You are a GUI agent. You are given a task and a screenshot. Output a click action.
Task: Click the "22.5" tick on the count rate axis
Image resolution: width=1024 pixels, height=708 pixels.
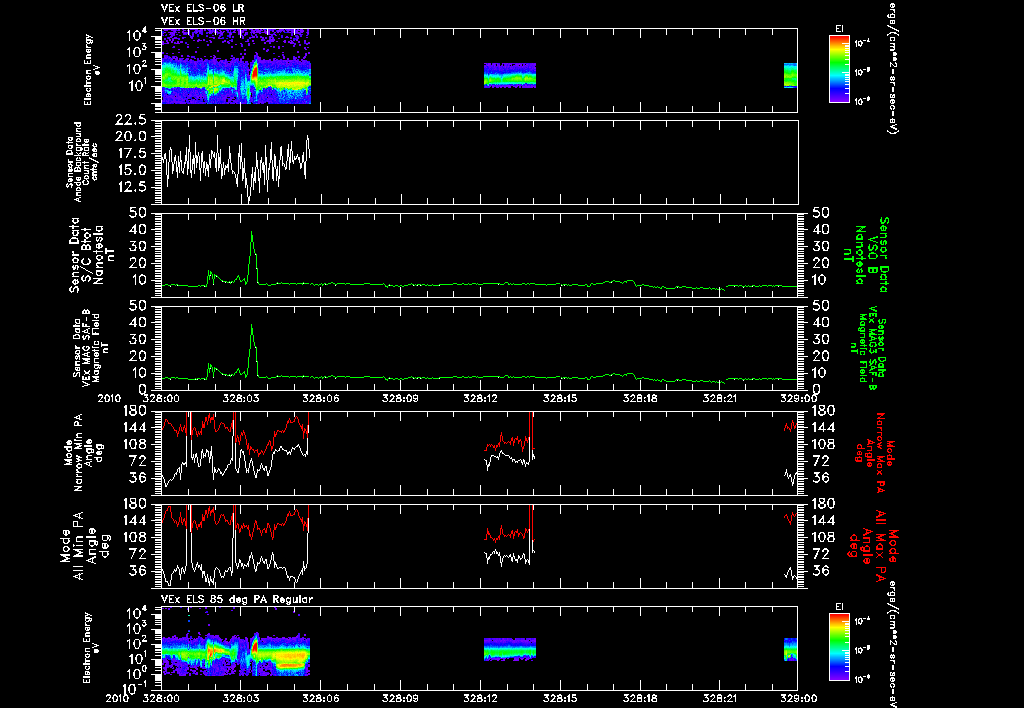[129, 120]
